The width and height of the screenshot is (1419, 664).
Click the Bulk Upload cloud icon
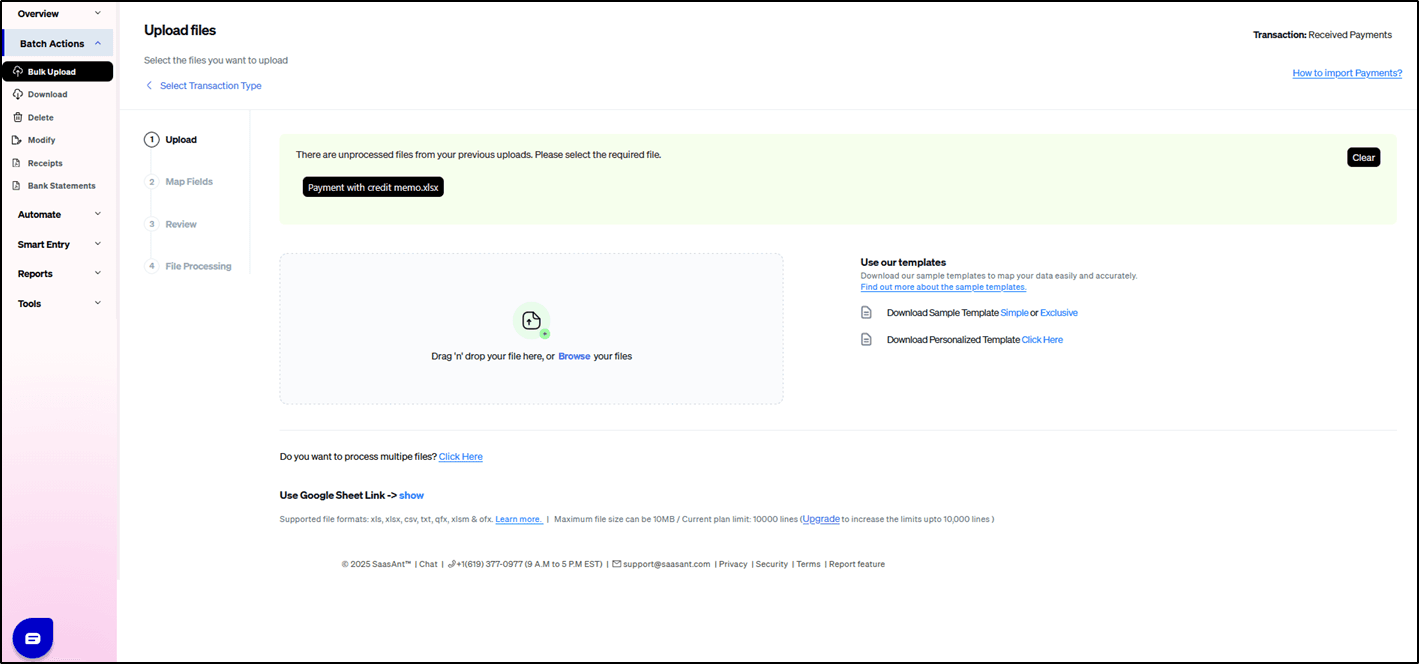[x=18, y=72]
